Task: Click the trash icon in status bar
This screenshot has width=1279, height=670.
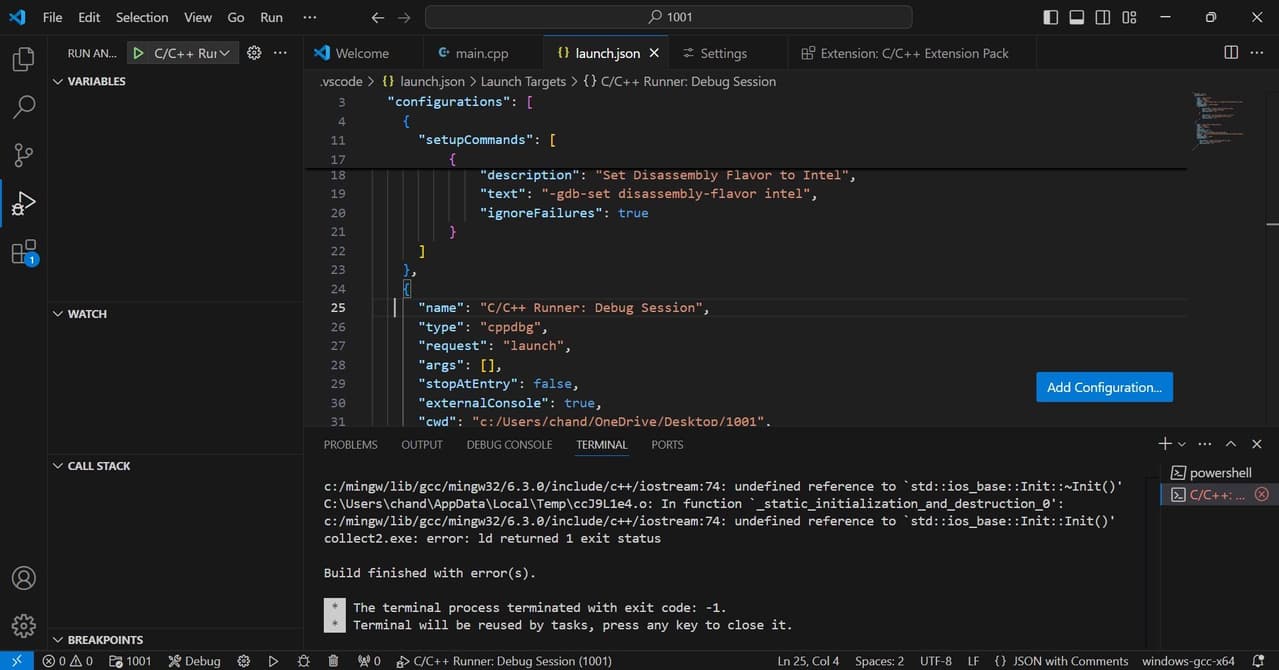Action: point(334,661)
